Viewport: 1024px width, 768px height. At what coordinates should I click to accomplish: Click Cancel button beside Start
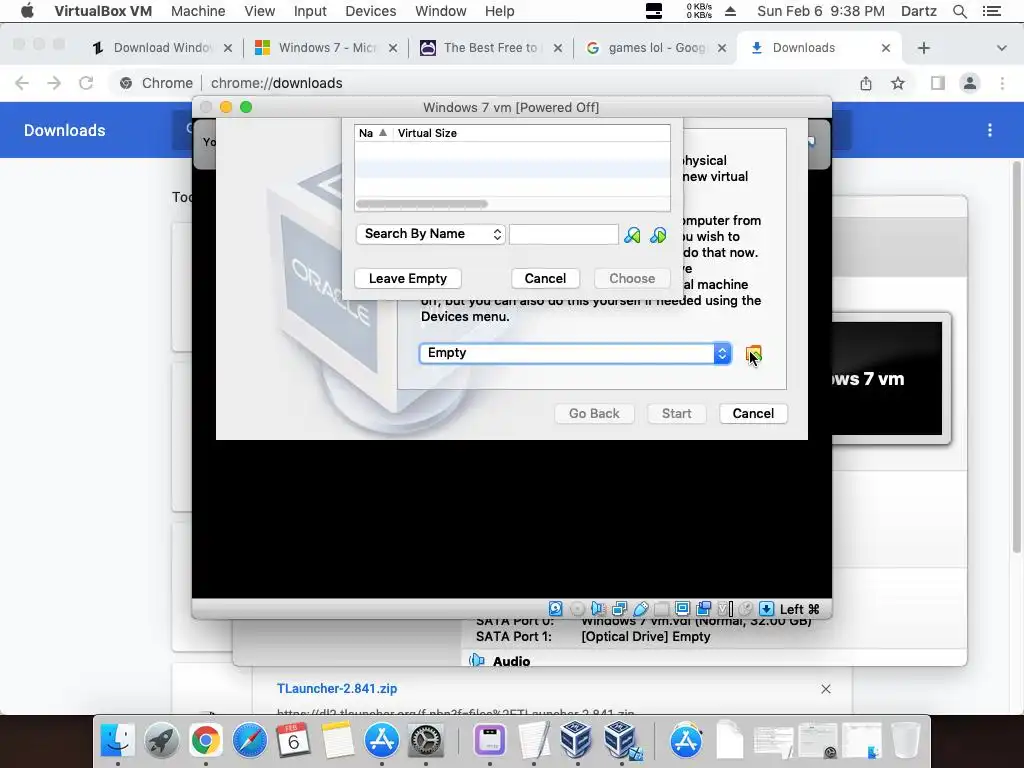pyautogui.click(x=753, y=413)
